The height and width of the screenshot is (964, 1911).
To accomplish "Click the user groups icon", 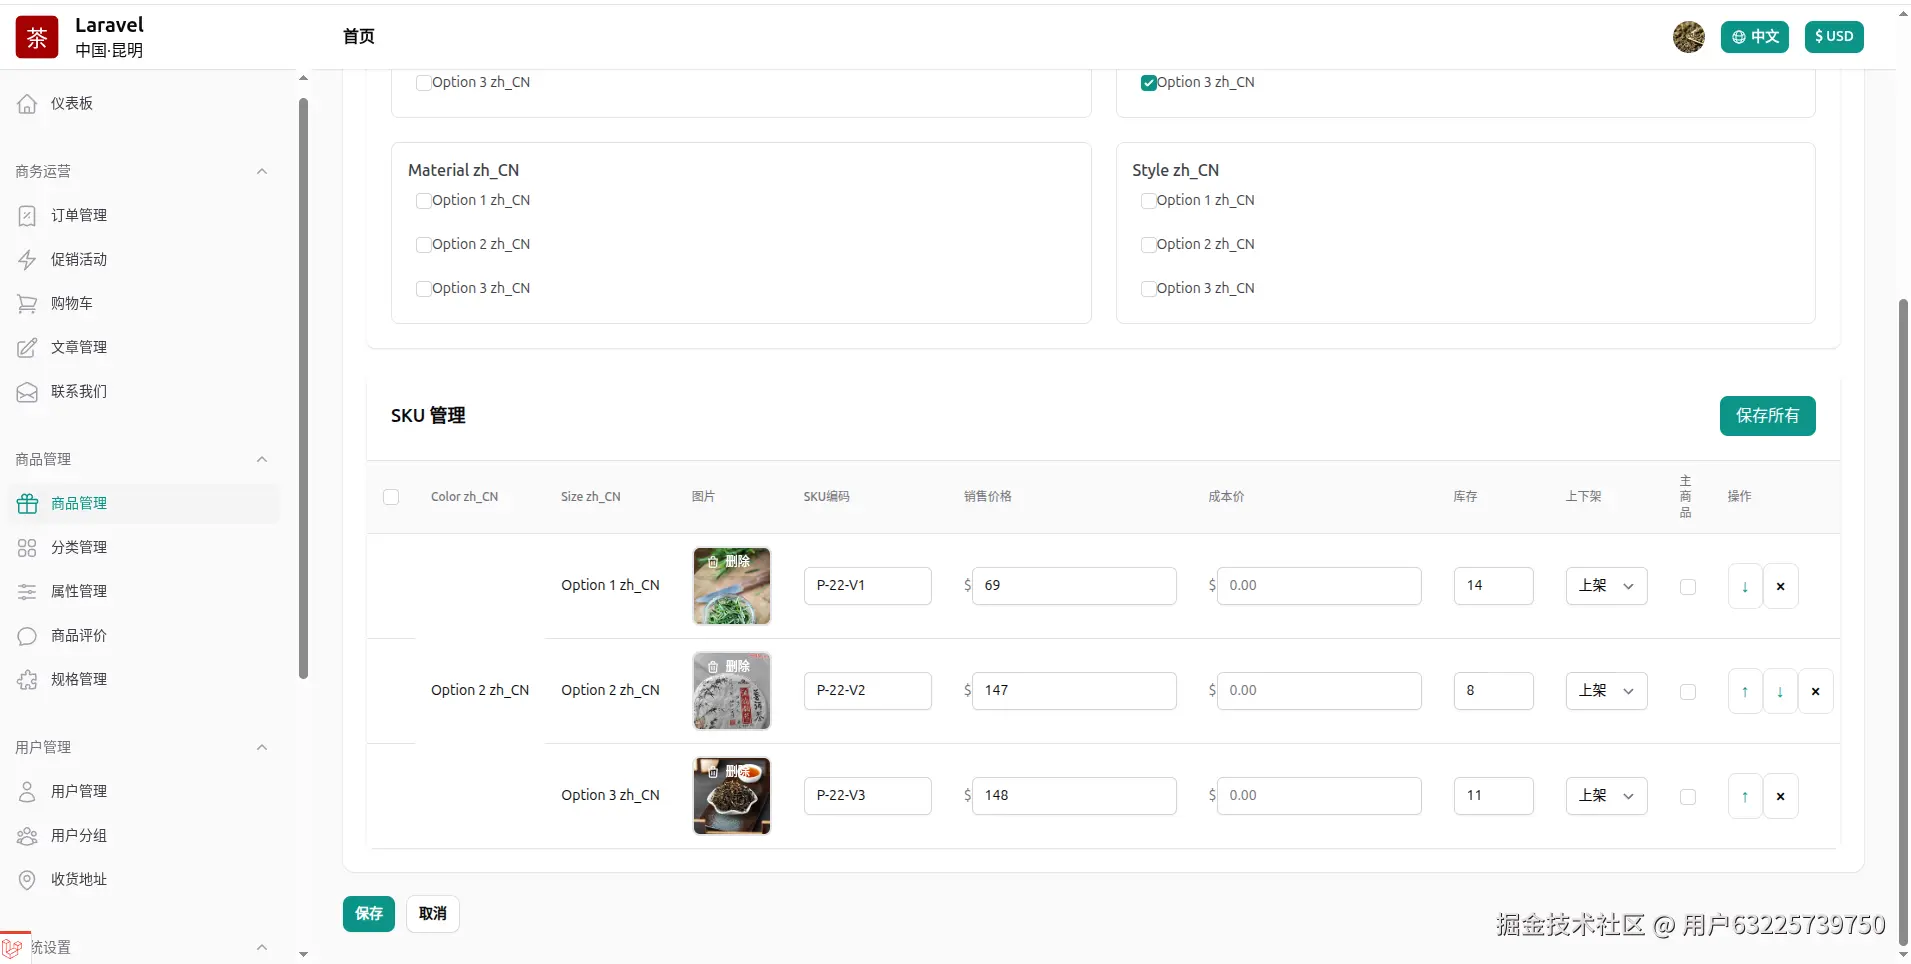I will (x=27, y=836).
